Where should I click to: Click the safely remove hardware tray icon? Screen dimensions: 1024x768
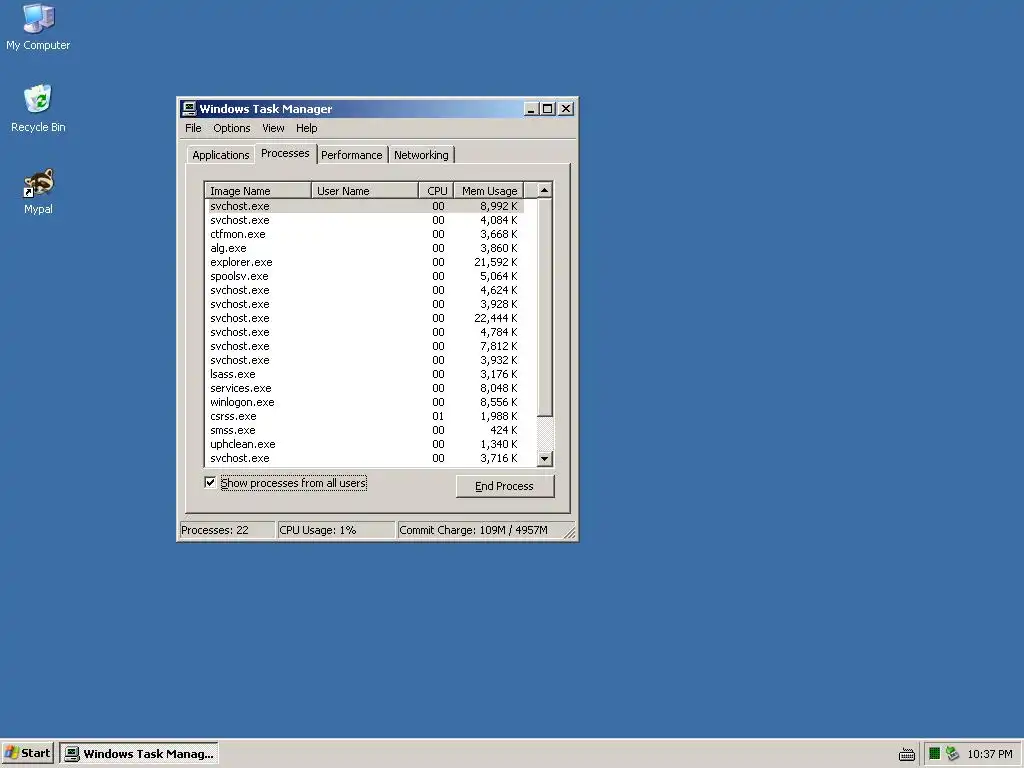point(952,754)
